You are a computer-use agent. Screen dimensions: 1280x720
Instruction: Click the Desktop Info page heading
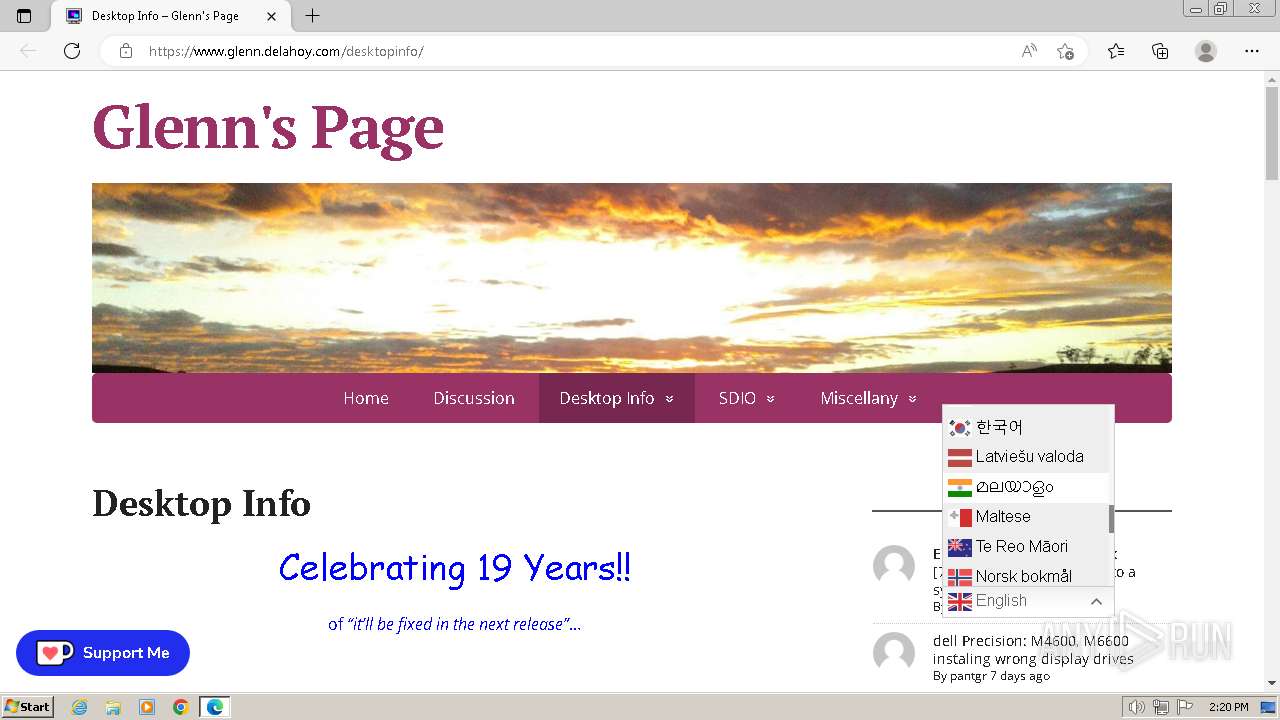click(x=202, y=503)
